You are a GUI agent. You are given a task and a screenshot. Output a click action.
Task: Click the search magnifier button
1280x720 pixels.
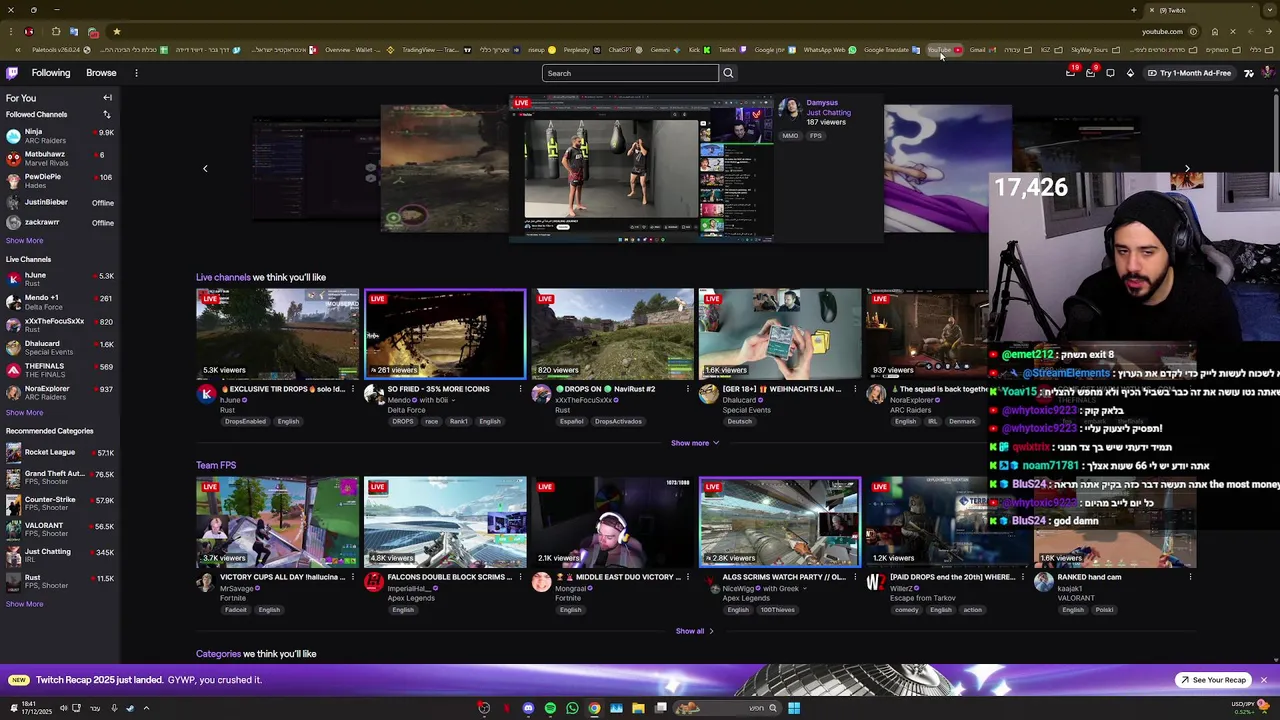click(728, 73)
